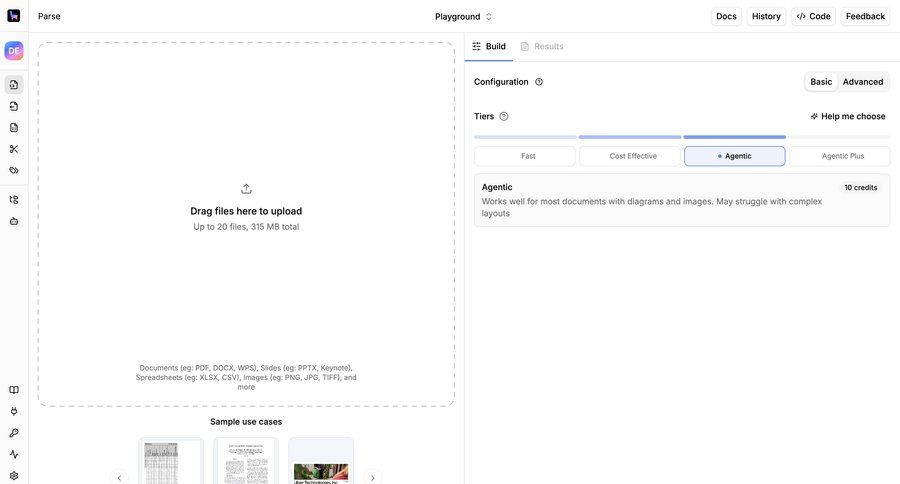The height and width of the screenshot is (484, 900).
Task: Open the settings gear in sidebar
Action: [x=14, y=476]
